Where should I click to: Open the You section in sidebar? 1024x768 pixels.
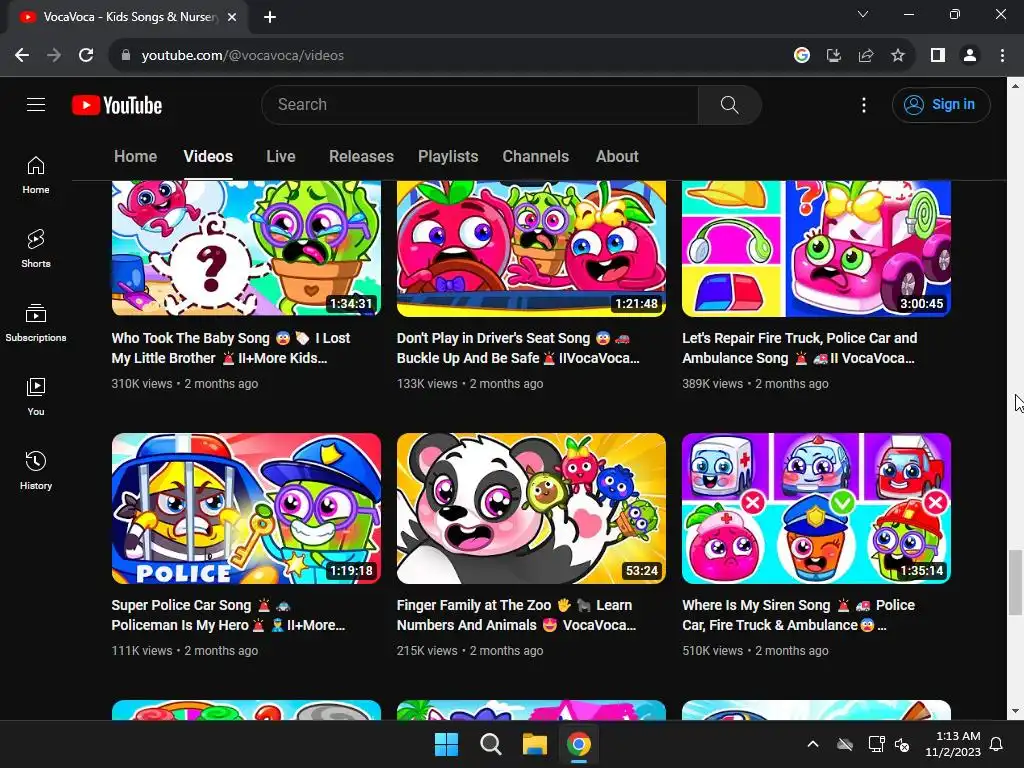[x=36, y=396]
